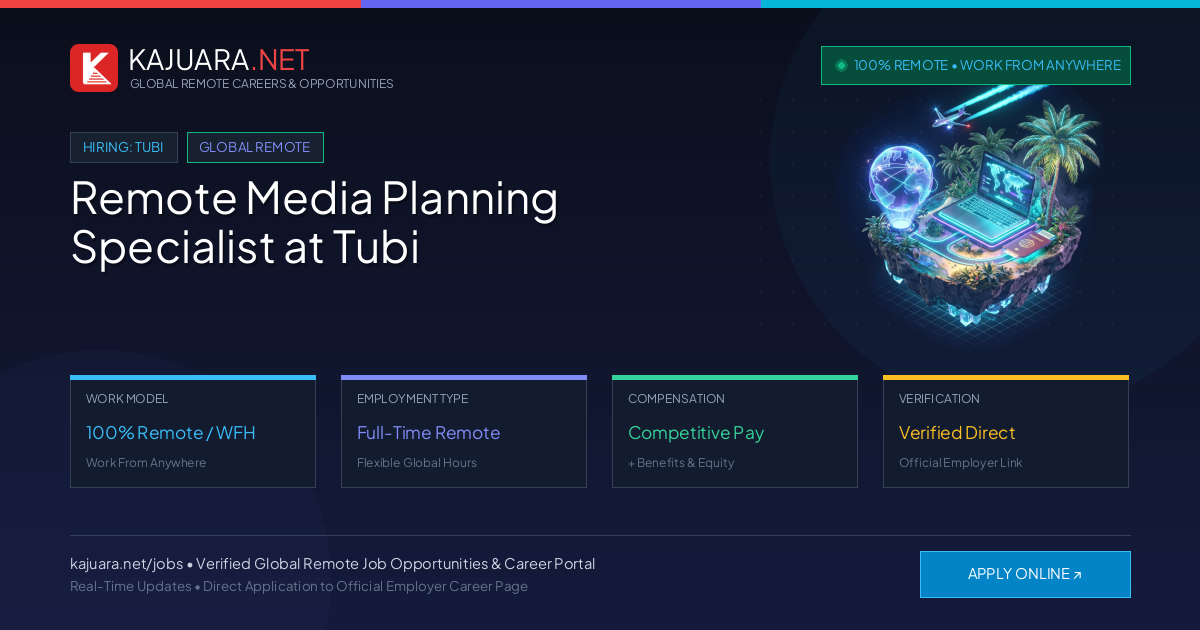The image size is (1200, 630).
Task: Click the 'Official Employer Link' subtext
Action: click(961, 463)
